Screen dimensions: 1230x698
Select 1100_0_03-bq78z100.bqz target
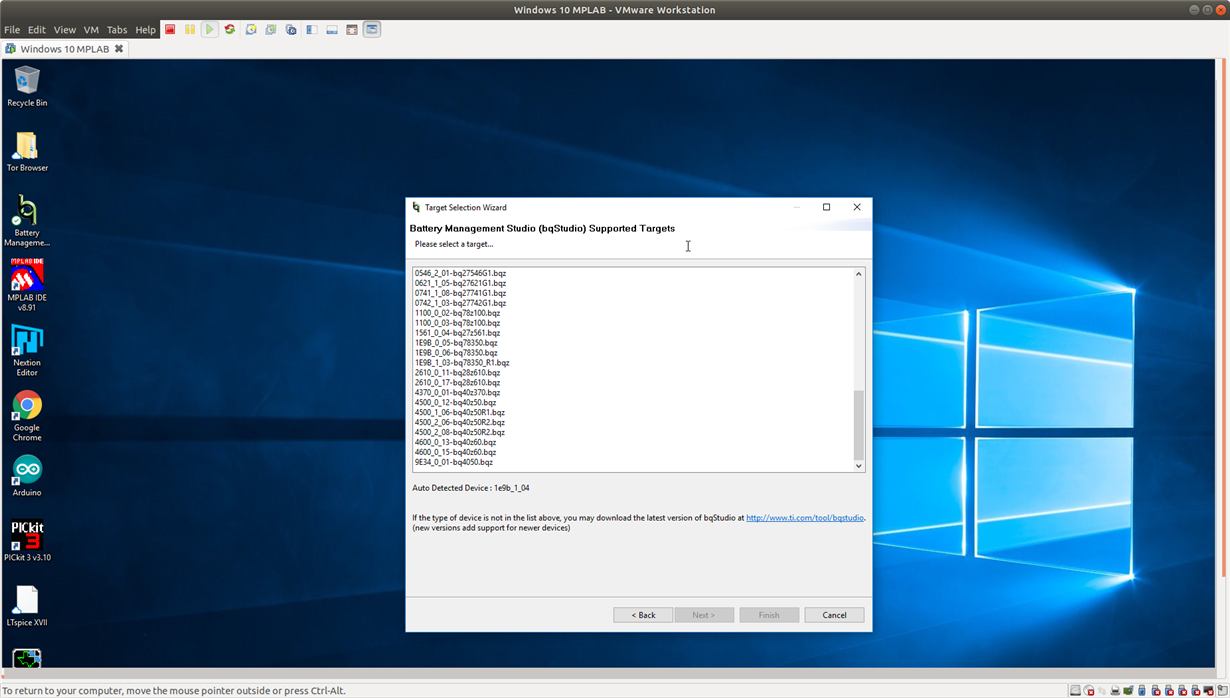pyautogui.click(x=457, y=323)
